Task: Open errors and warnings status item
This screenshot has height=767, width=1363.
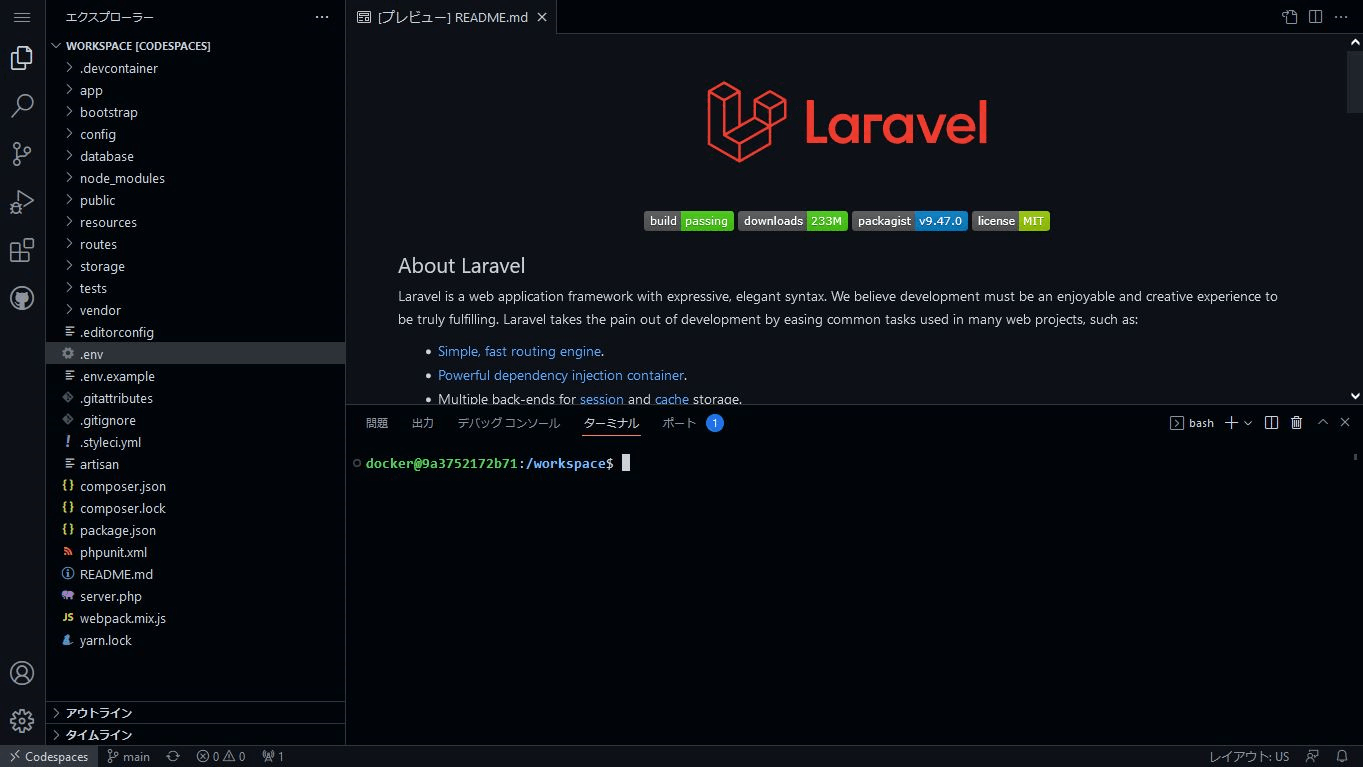Action: pos(221,756)
